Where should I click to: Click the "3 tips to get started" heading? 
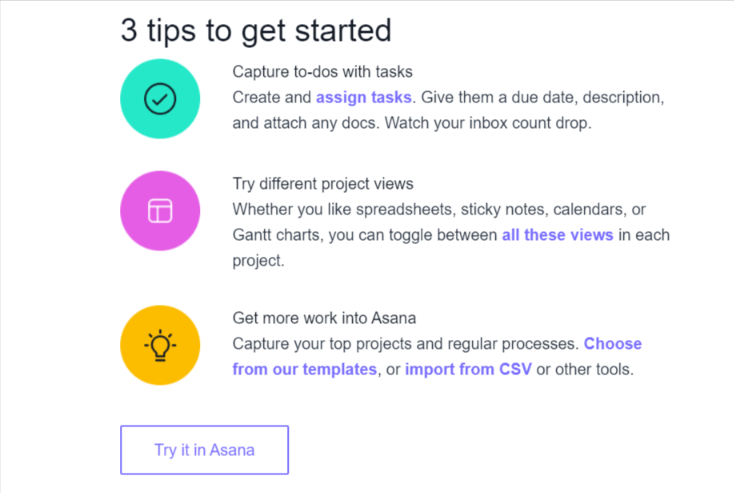(x=256, y=30)
